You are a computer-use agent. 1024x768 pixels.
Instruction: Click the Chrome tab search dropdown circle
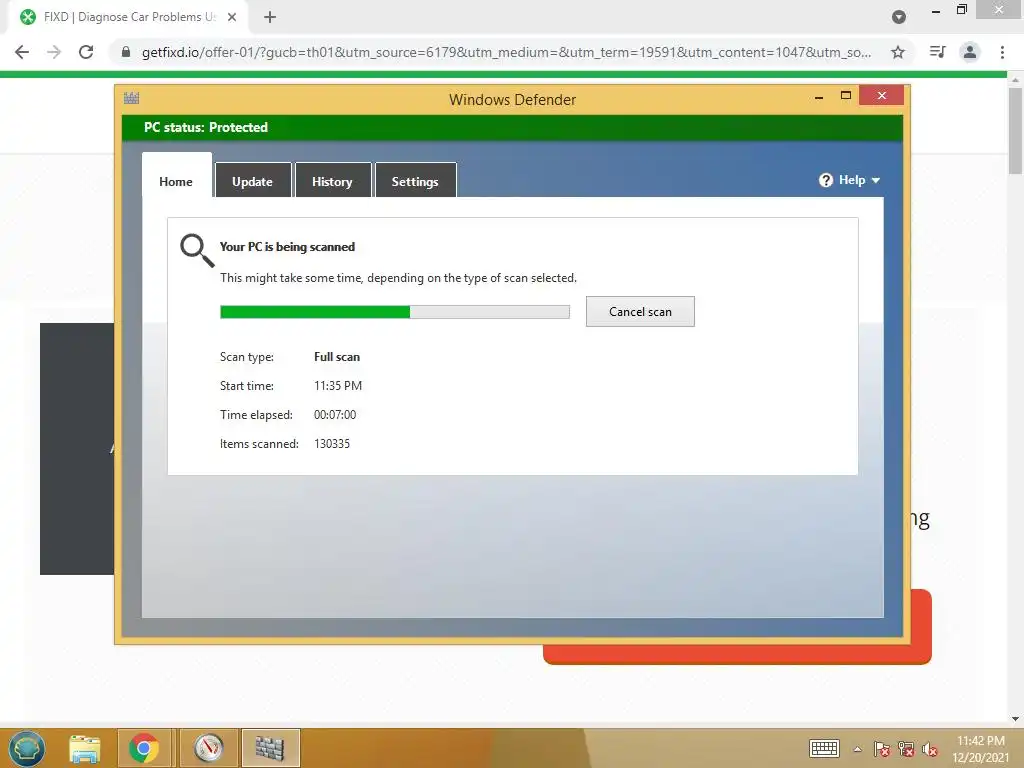point(899,17)
